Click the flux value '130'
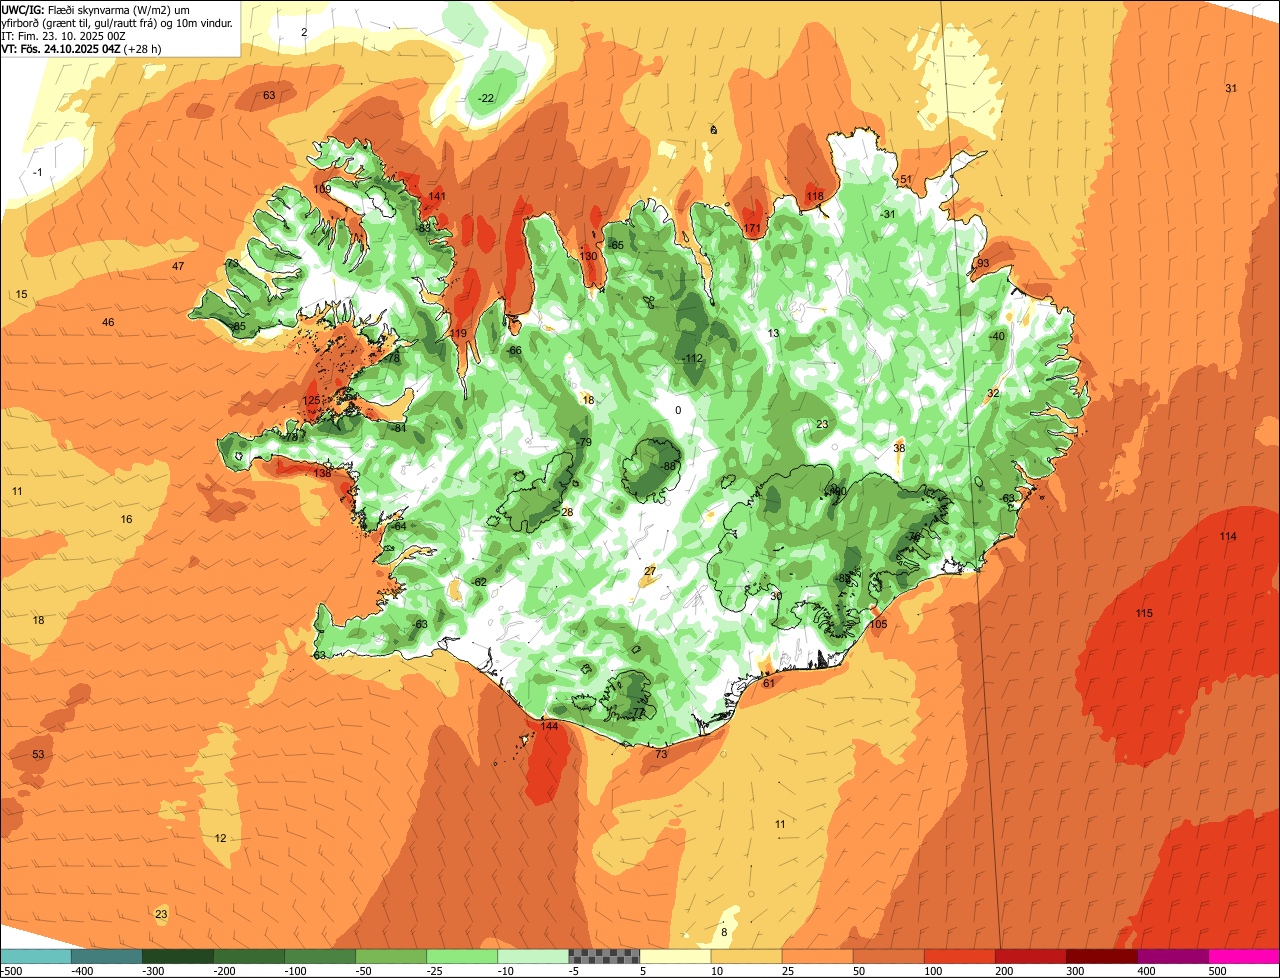The height and width of the screenshot is (978, 1280). click(588, 256)
